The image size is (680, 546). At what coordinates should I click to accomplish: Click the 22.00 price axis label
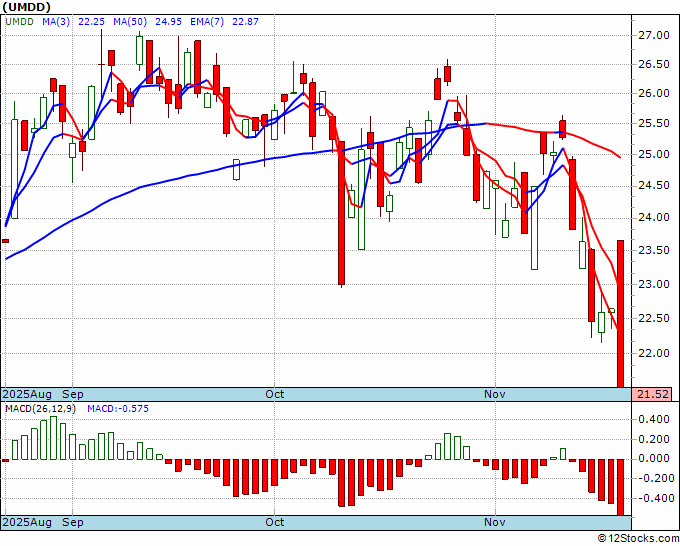[654, 353]
